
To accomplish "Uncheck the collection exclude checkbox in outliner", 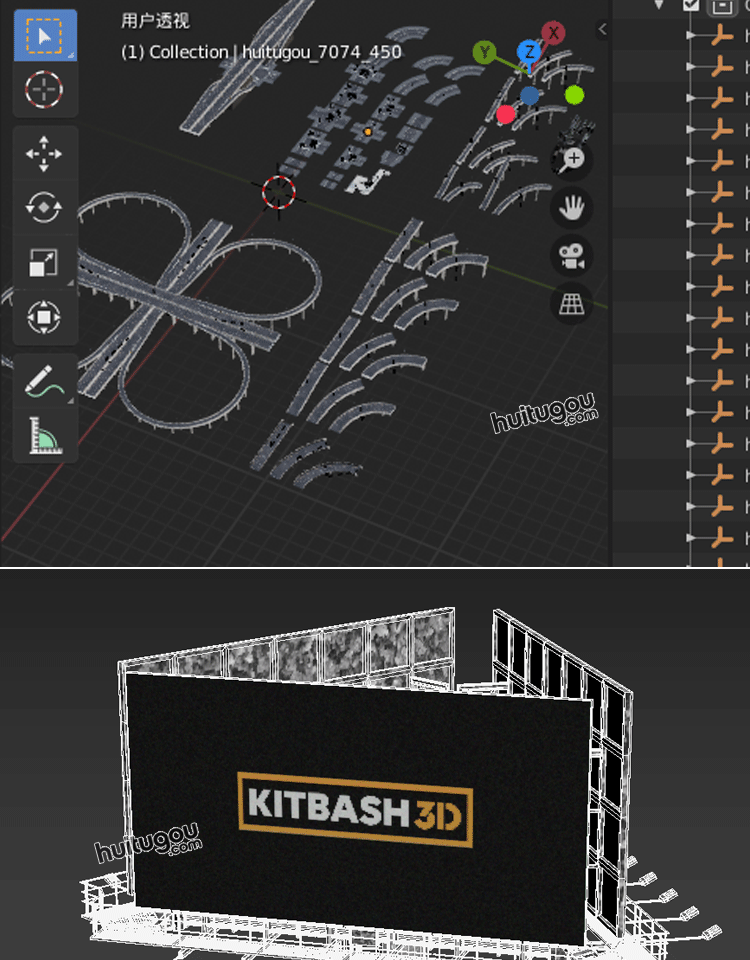I will pos(691,5).
